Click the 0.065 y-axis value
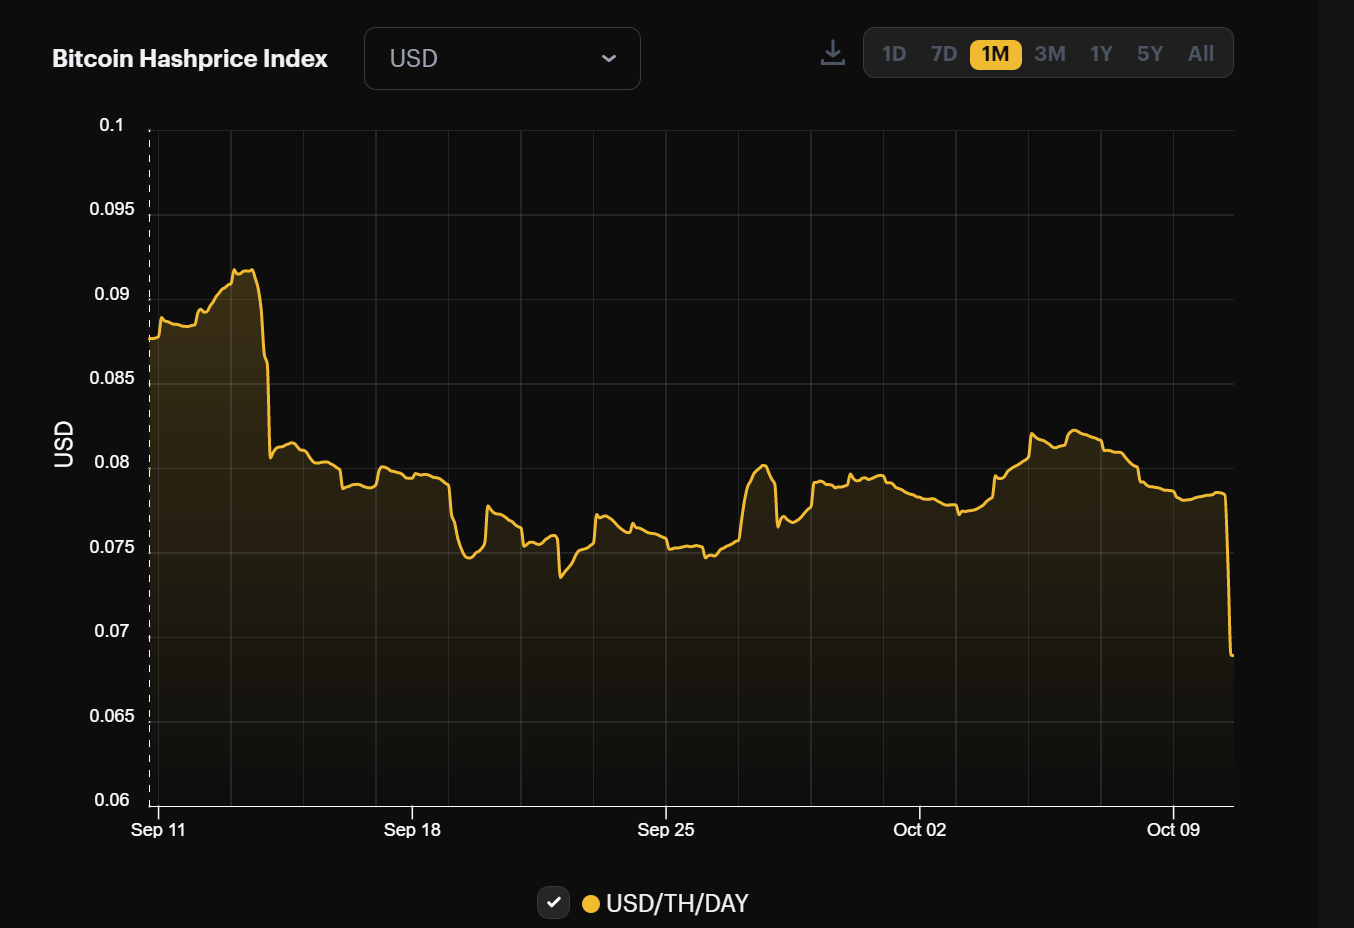This screenshot has width=1354, height=928. point(111,716)
